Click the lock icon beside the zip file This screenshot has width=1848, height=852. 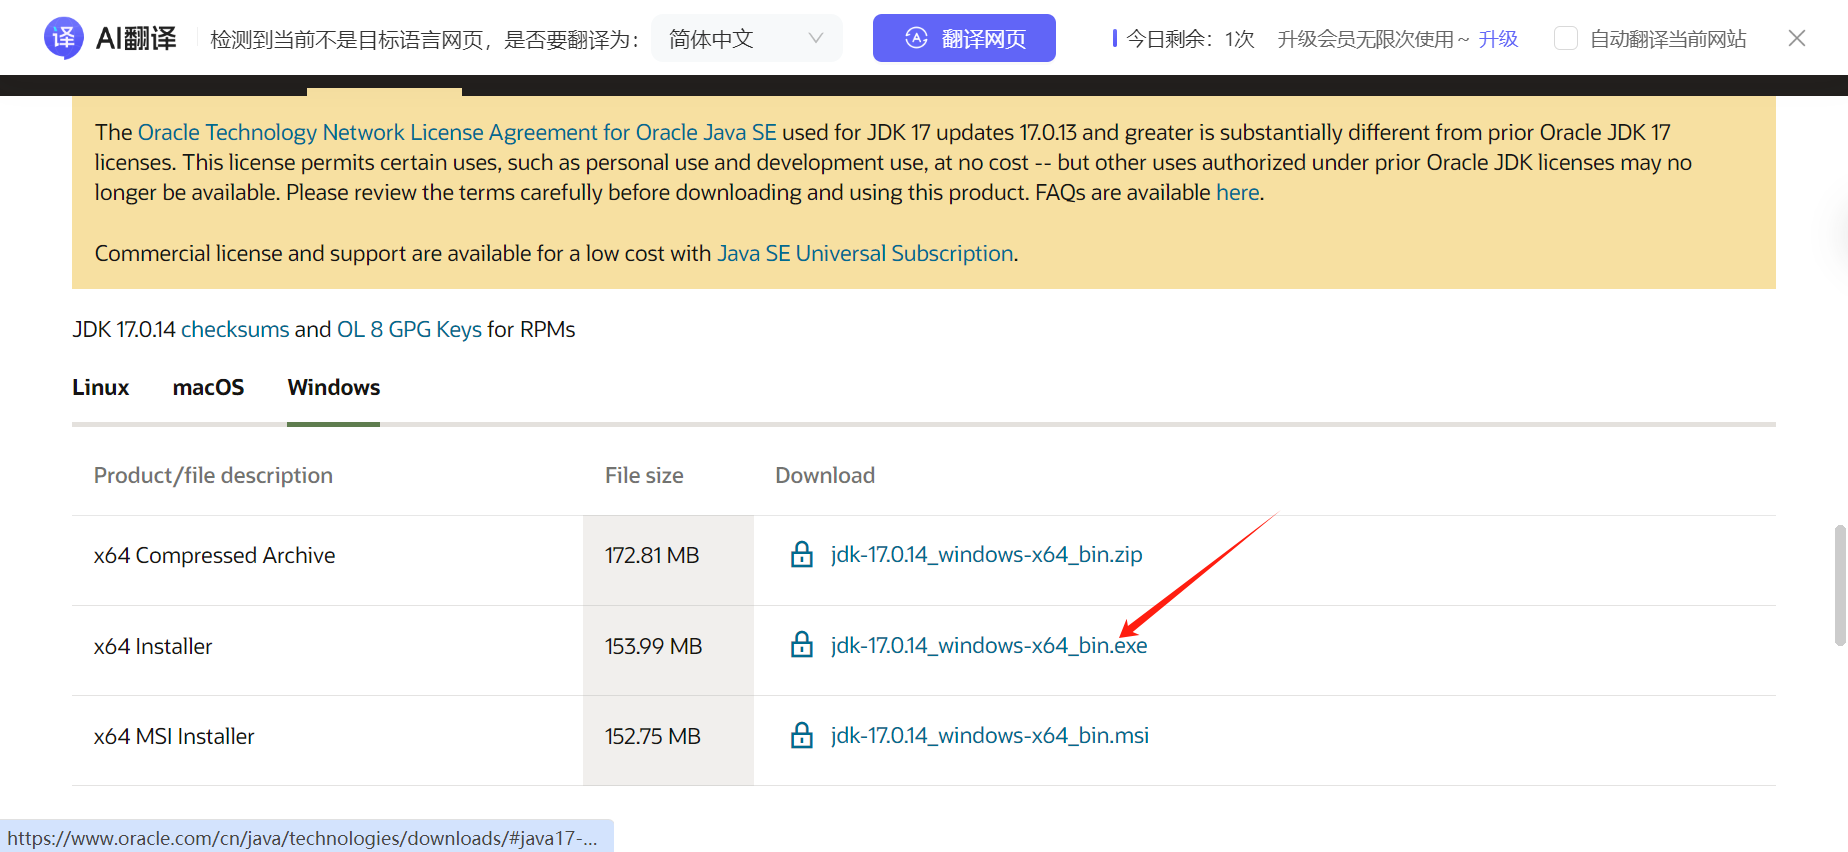coord(802,554)
